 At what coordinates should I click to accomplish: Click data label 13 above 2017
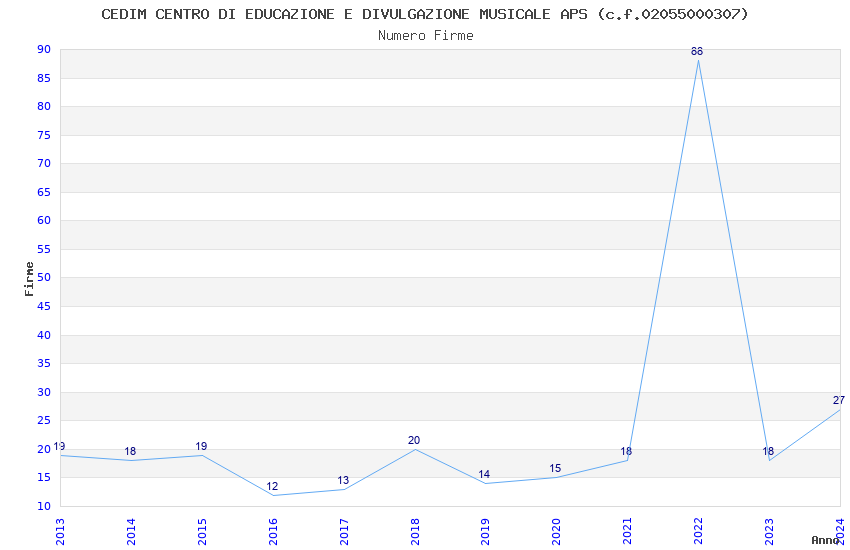tap(343, 480)
